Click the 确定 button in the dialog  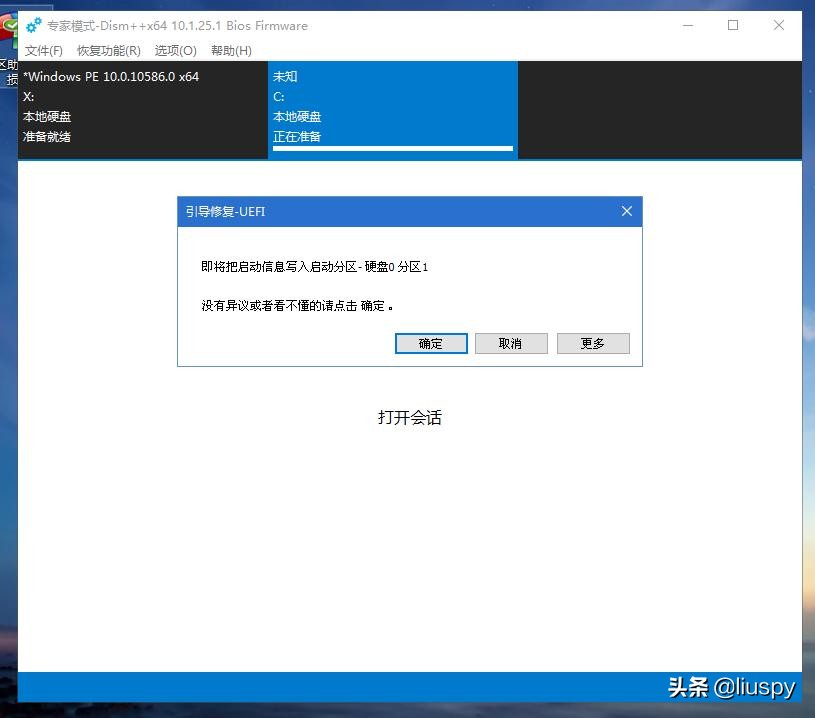(431, 343)
